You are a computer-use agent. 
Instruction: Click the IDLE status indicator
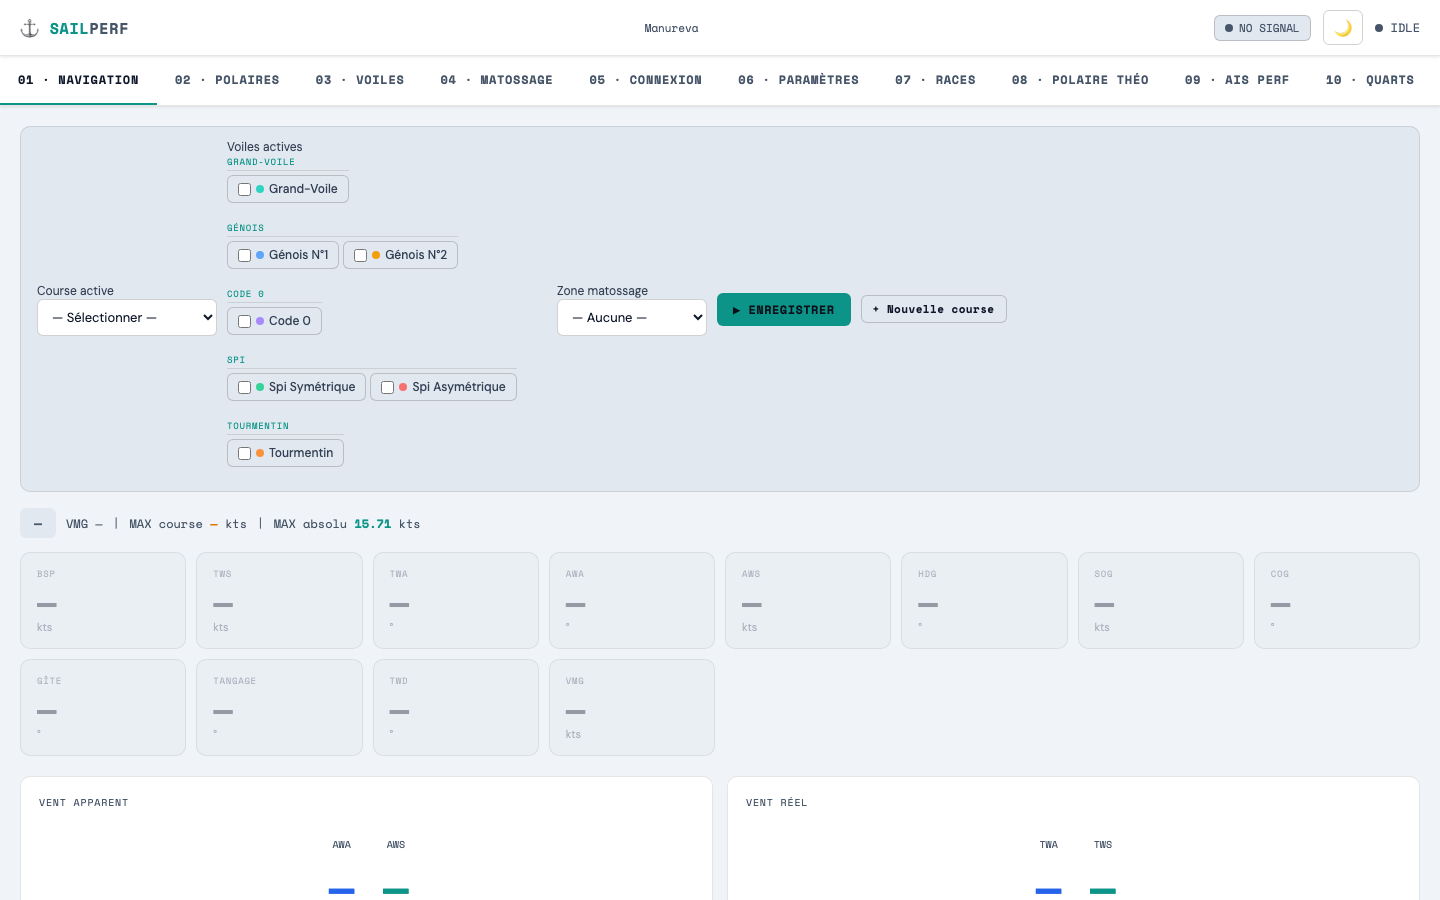coord(1397,28)
